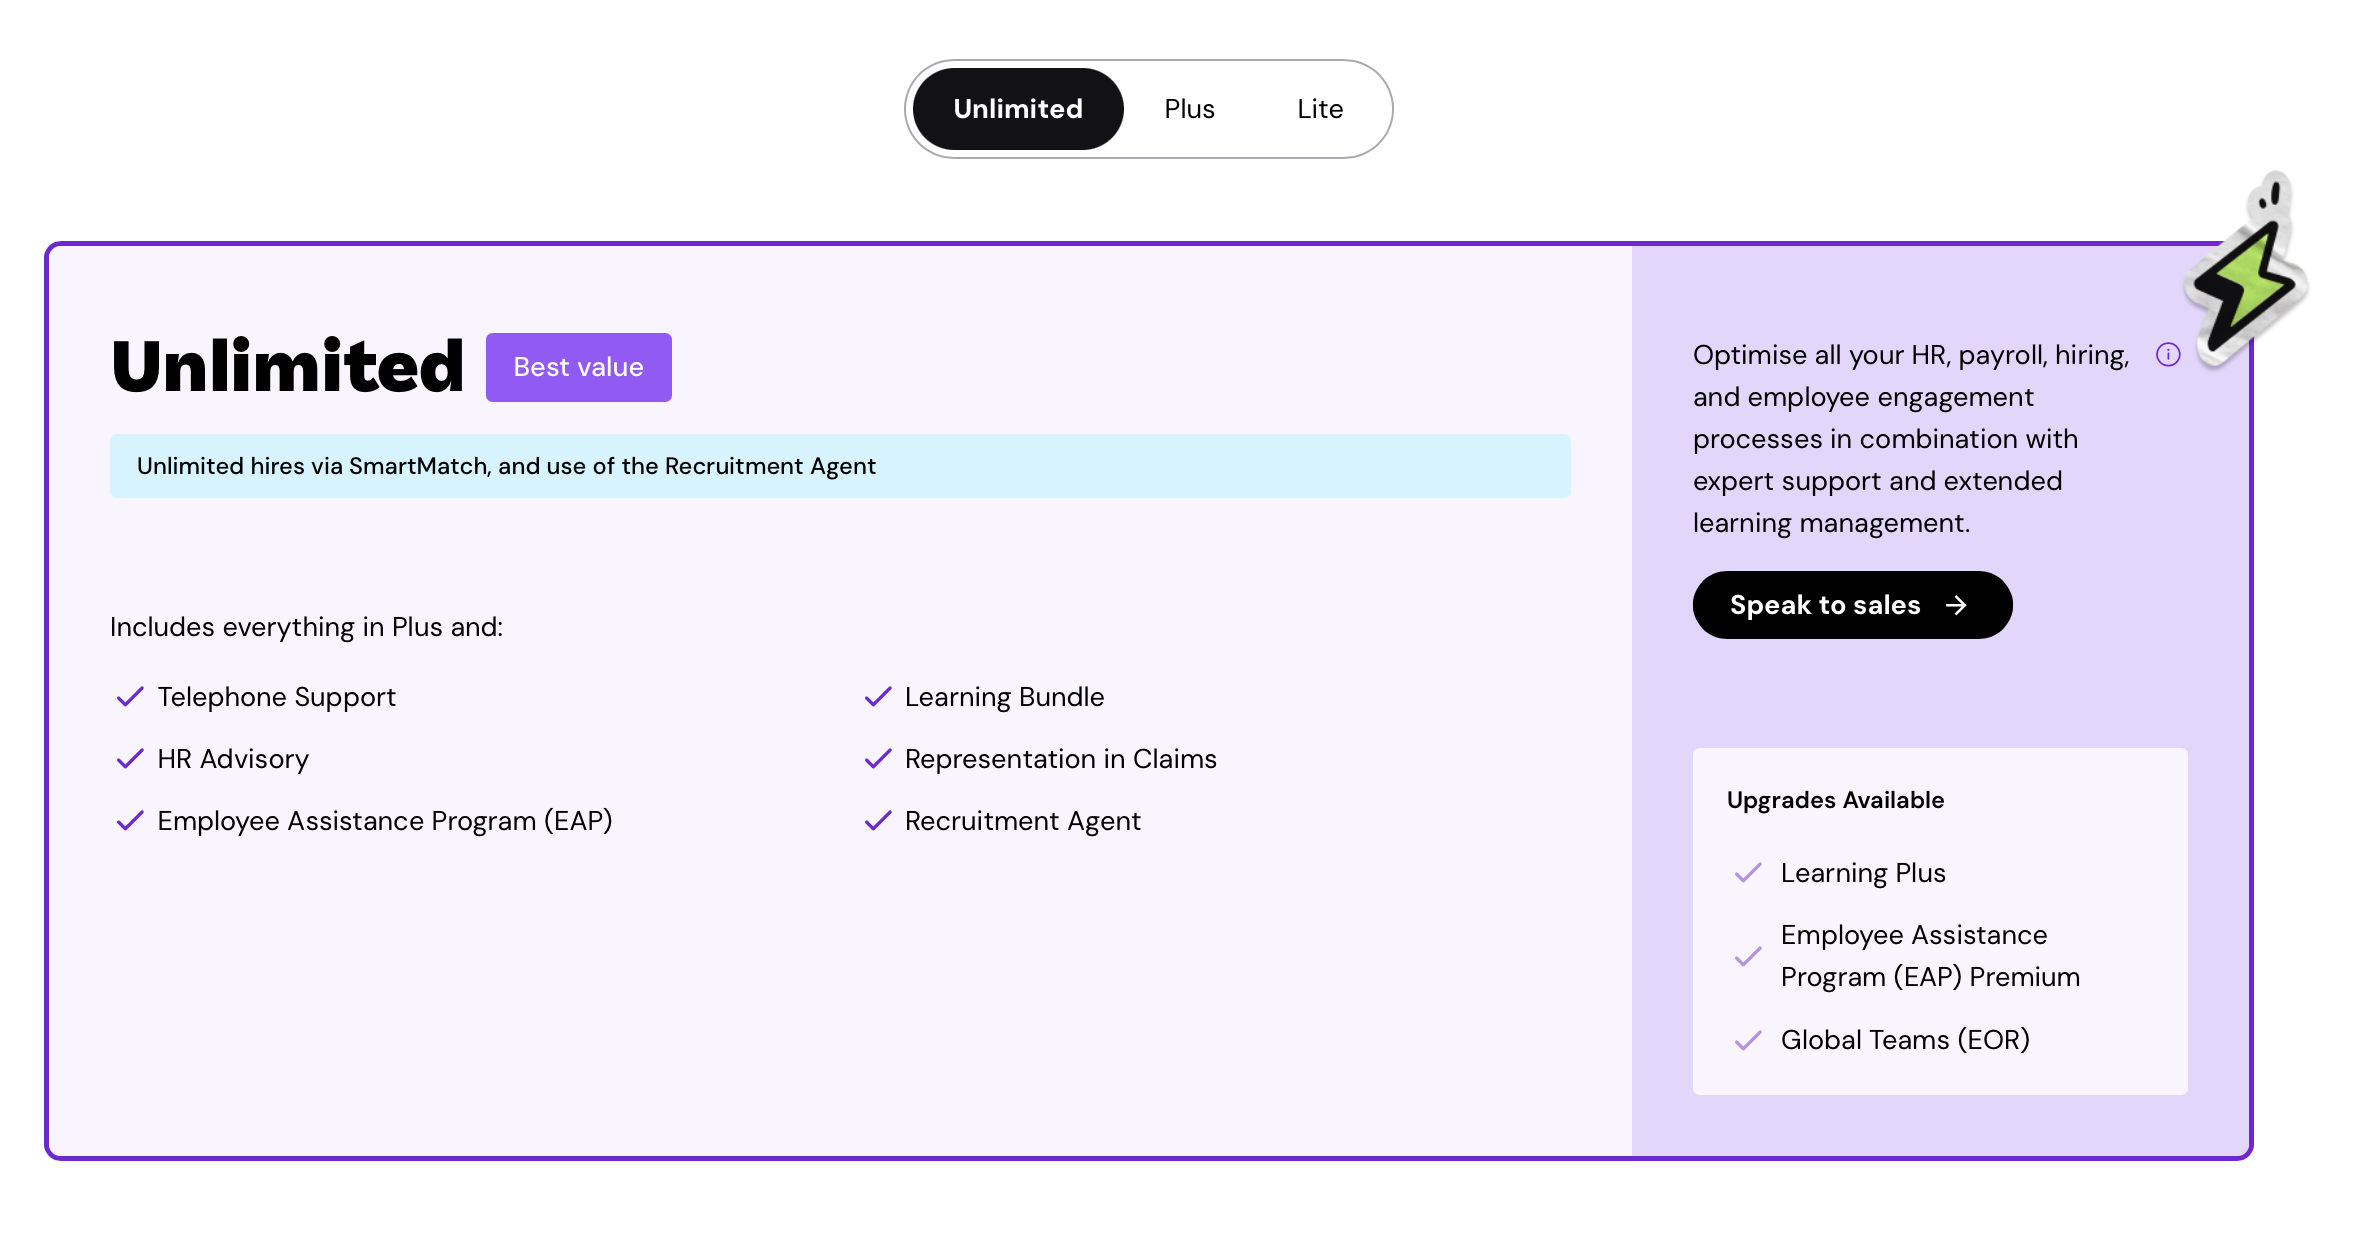Click the Learning Plus upgrade text

[1862, 873]
